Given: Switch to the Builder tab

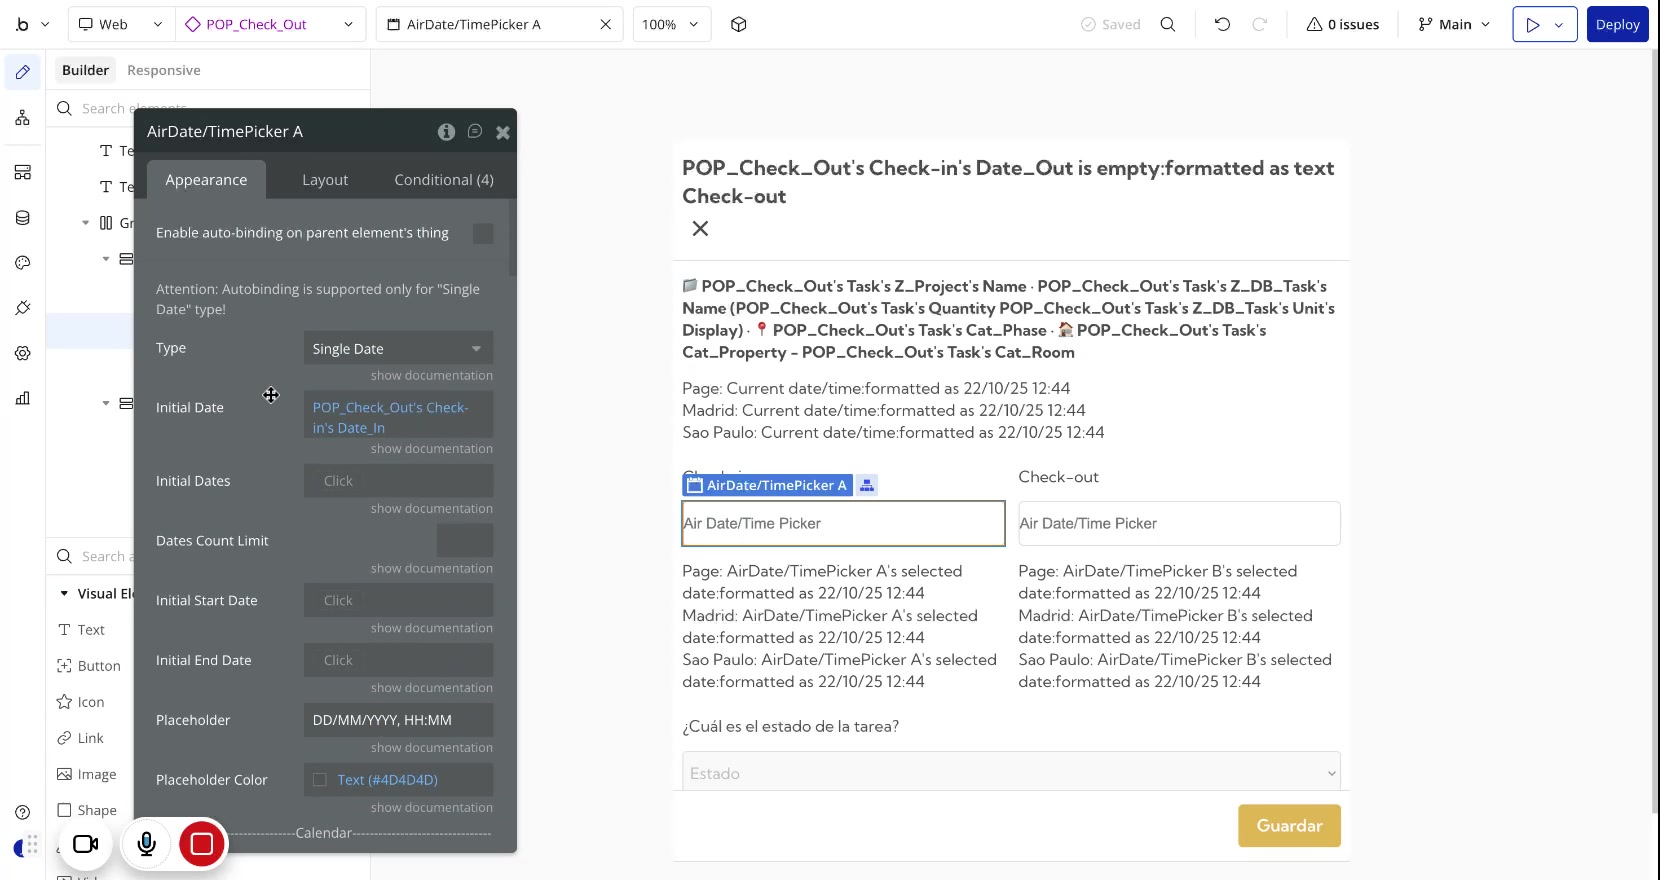Looking at the screenshot, I should 85,70.
